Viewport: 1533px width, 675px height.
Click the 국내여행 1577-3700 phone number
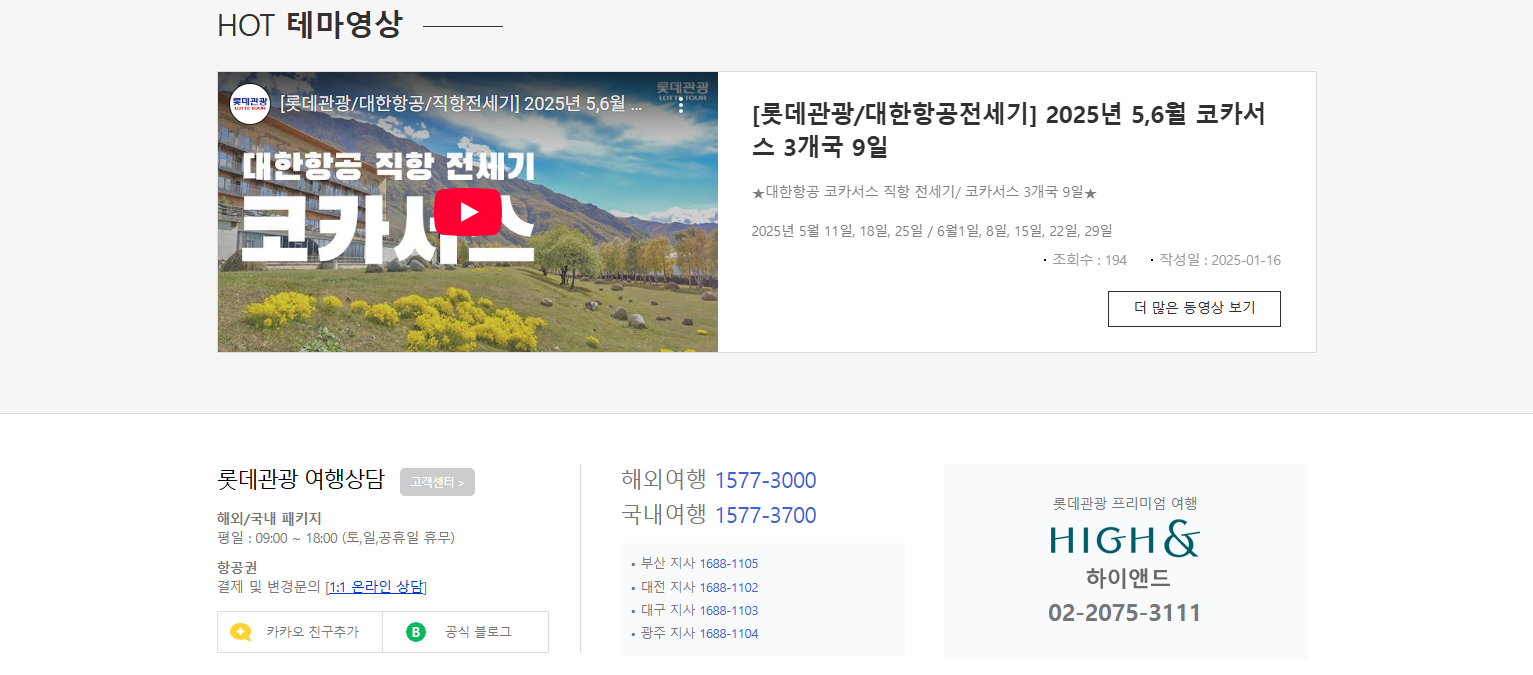(765, 515)
